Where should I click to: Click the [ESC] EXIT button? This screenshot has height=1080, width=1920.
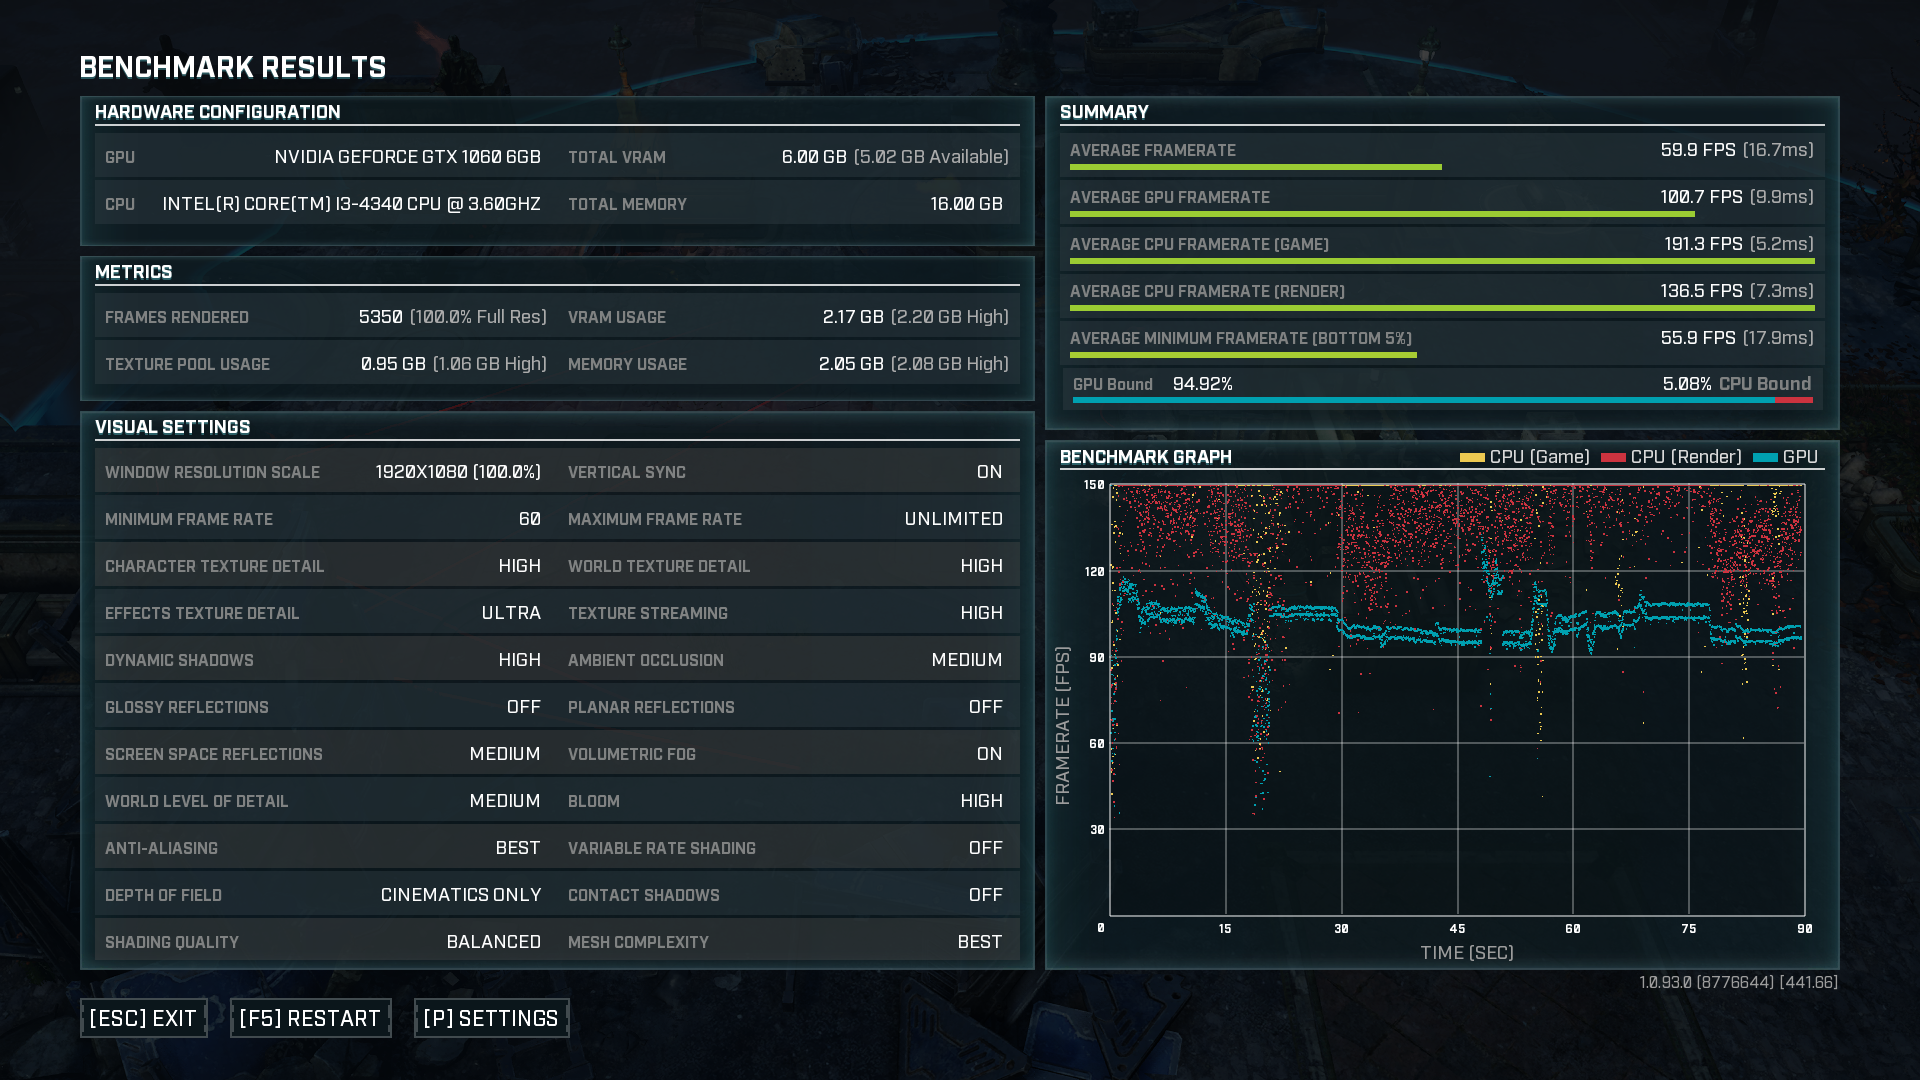pos(143,1018)
